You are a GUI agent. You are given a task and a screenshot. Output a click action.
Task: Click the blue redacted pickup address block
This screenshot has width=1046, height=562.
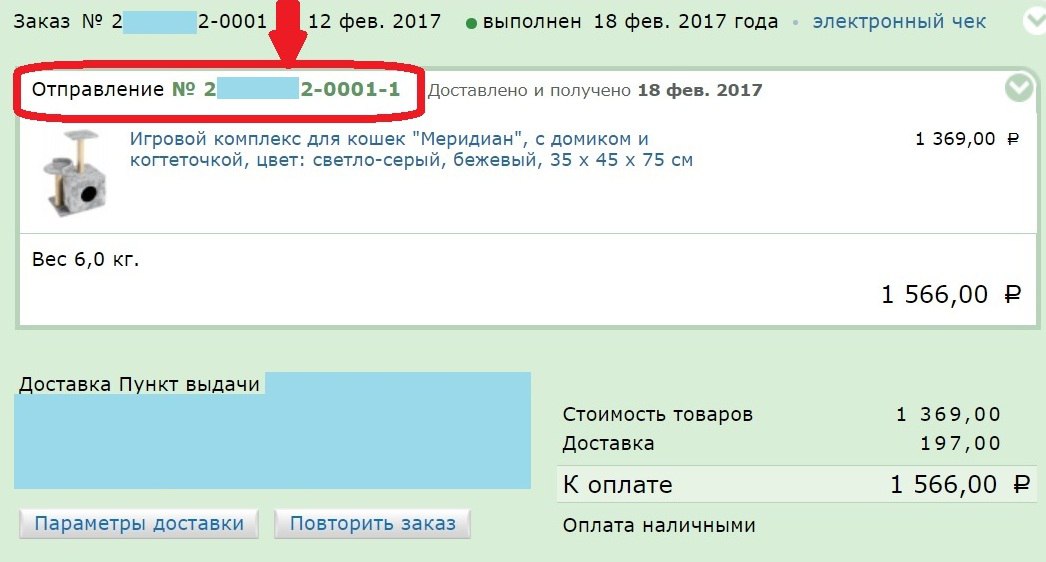(272, 431)
